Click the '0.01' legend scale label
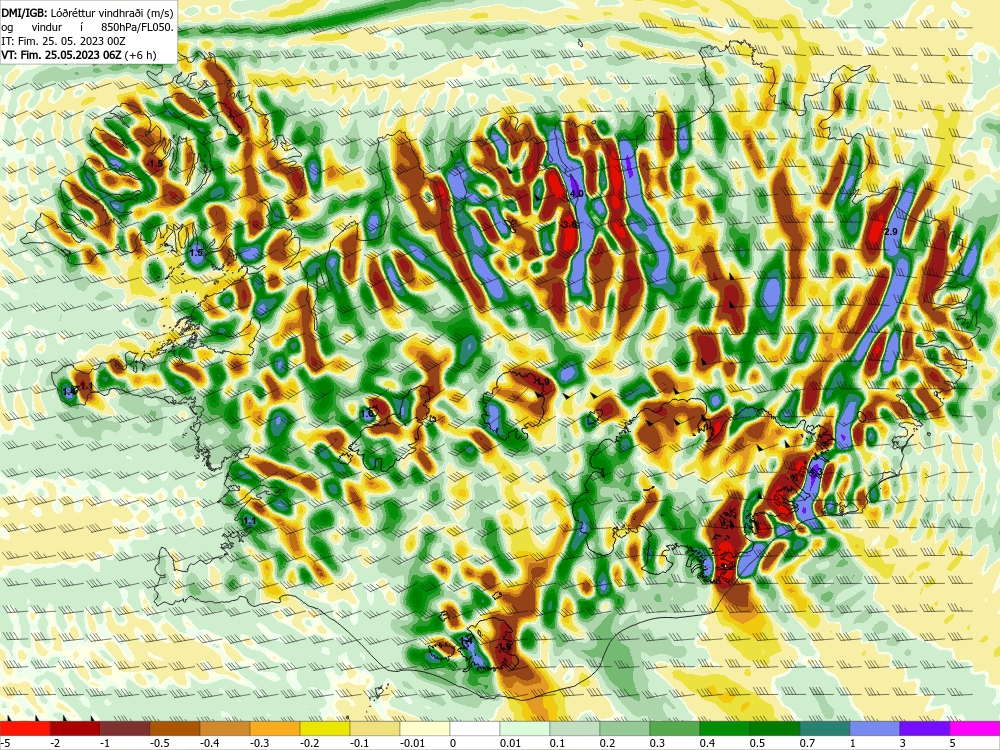Screen dimensions: 1000x750 tap(510, 743)
